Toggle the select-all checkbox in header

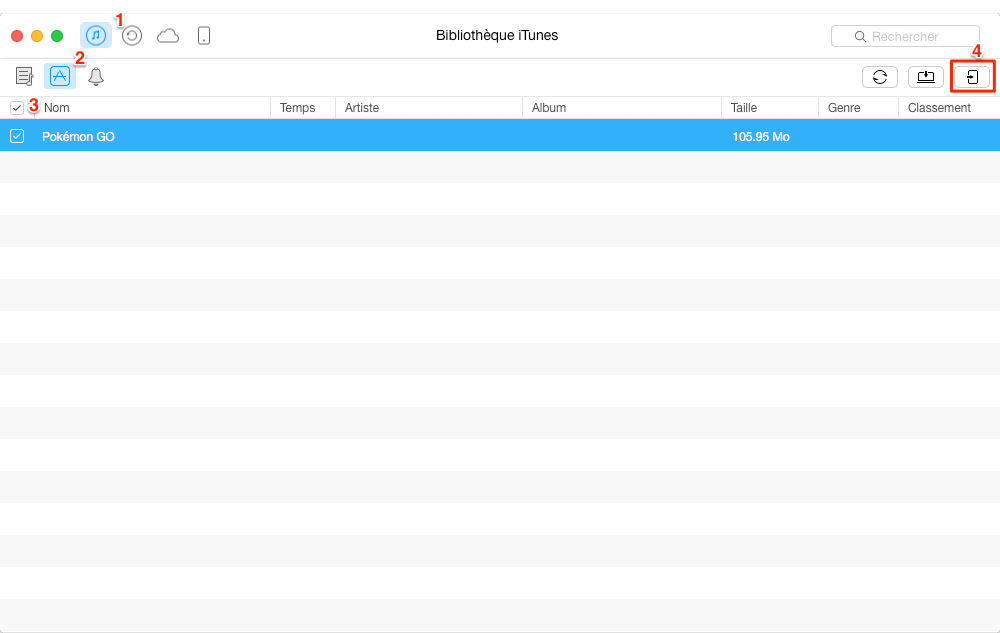click(17, 108)
